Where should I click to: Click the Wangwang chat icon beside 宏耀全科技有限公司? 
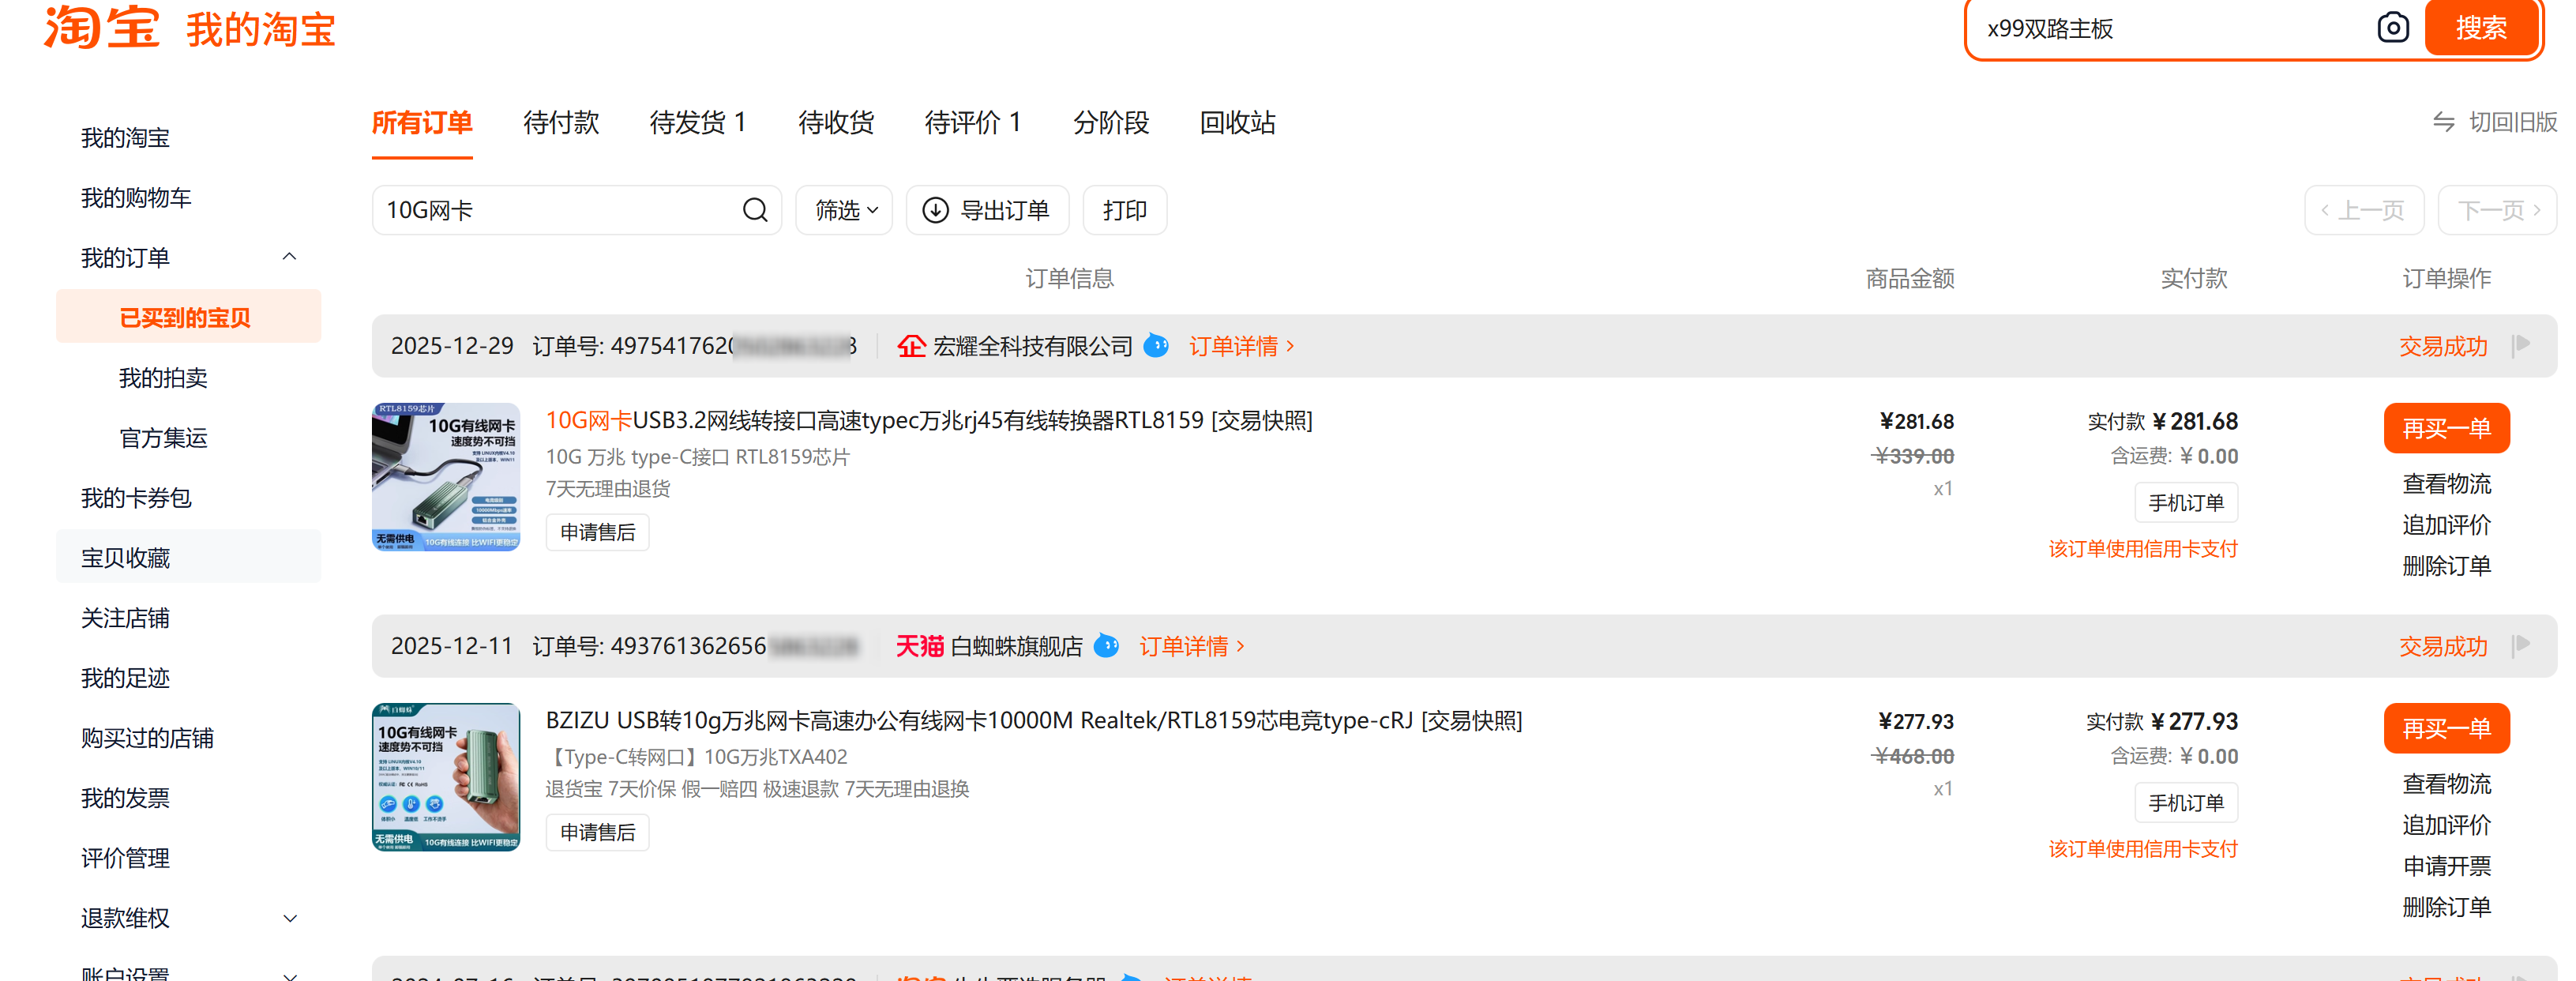(x=1156, y=346)
